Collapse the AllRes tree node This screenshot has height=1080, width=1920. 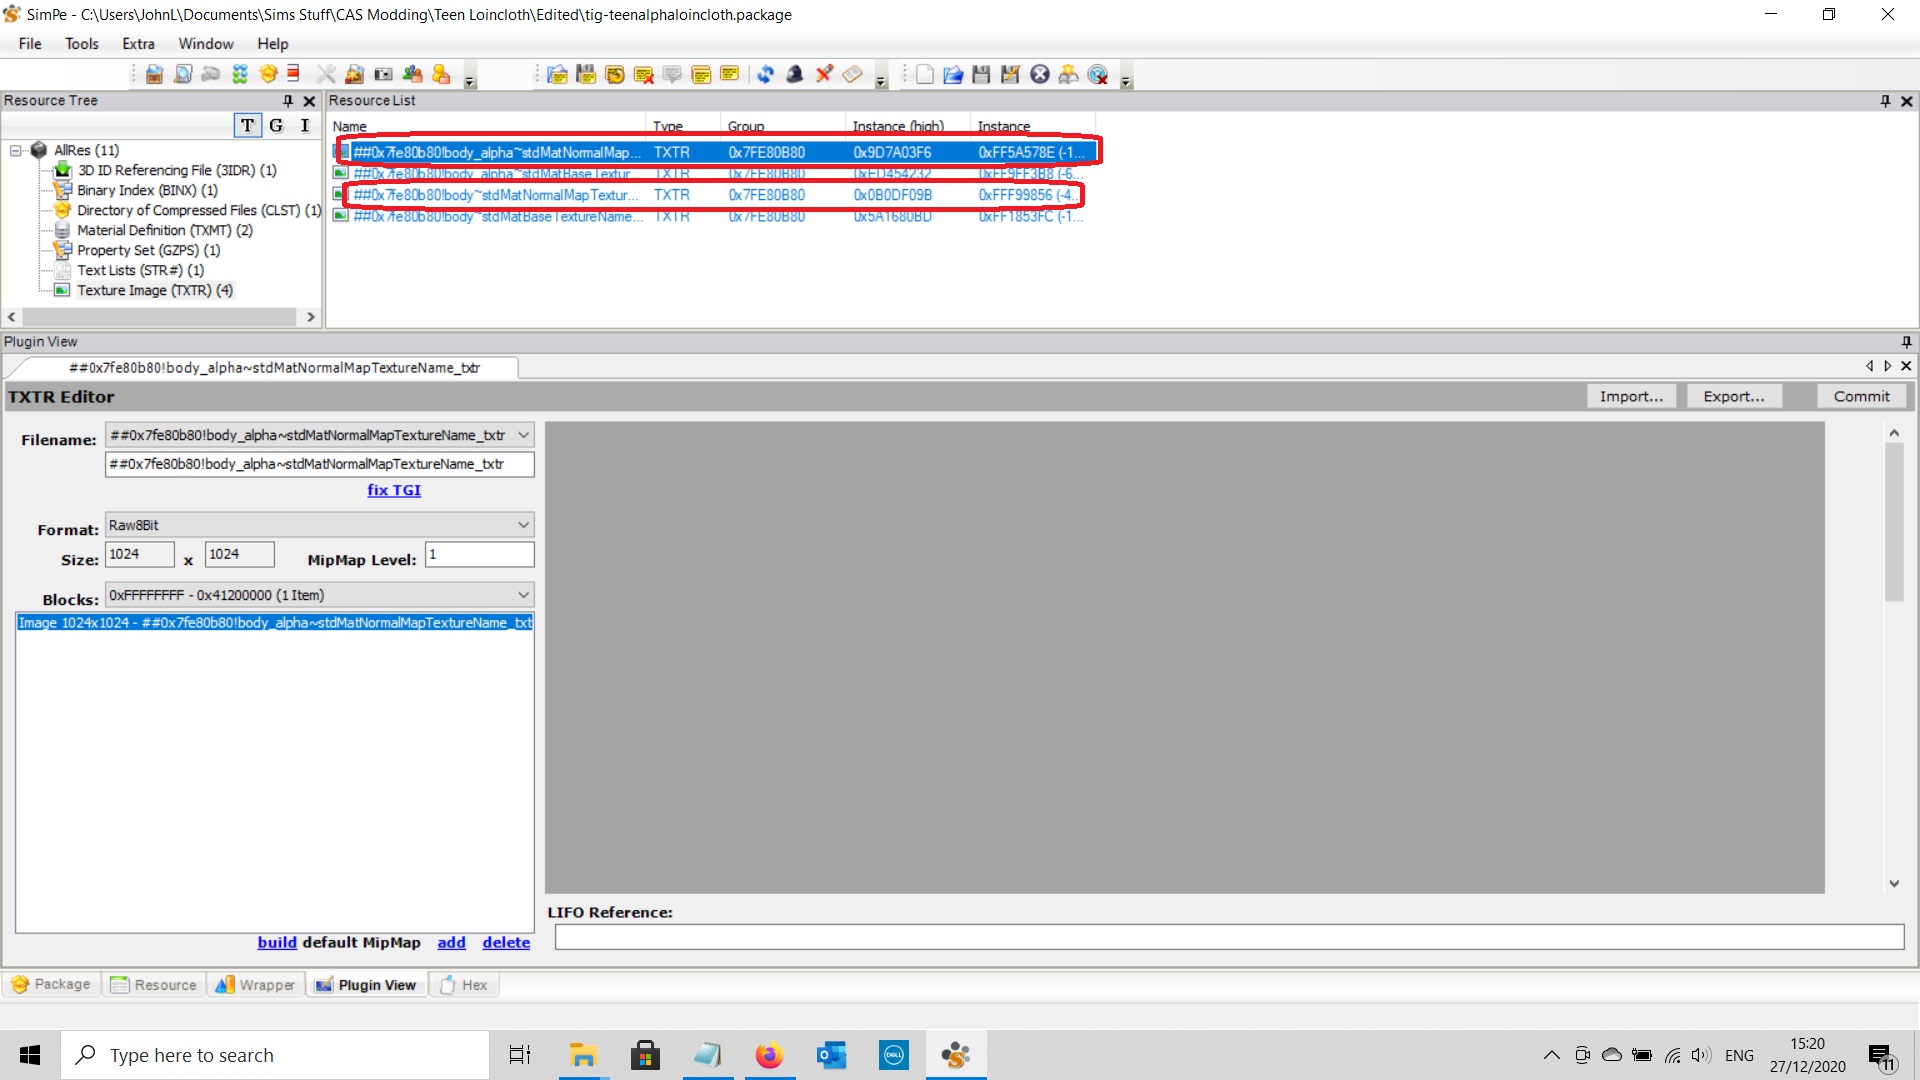click(x=16, y=150)
